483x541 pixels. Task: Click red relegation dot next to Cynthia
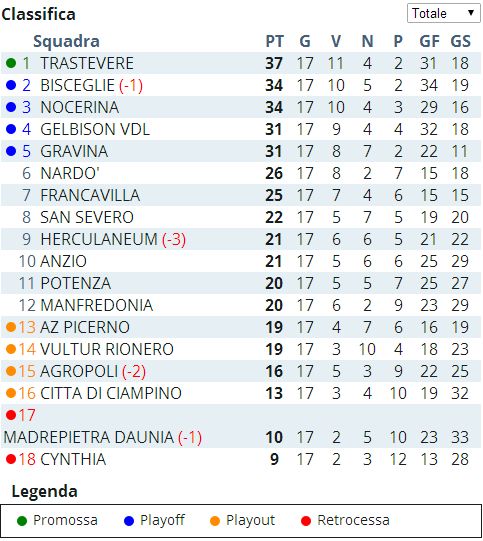point(11,459)
